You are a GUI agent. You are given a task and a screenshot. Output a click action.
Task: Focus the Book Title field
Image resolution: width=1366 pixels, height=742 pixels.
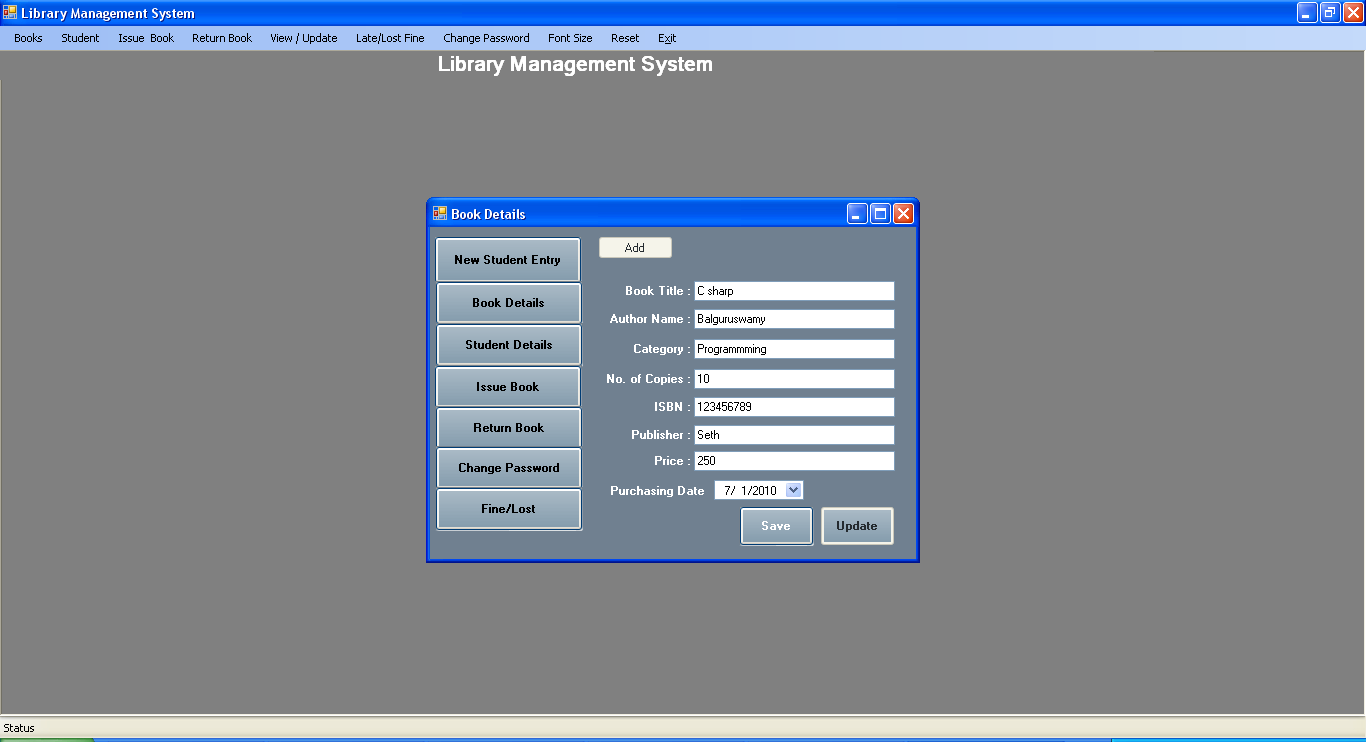pos(794,291)
